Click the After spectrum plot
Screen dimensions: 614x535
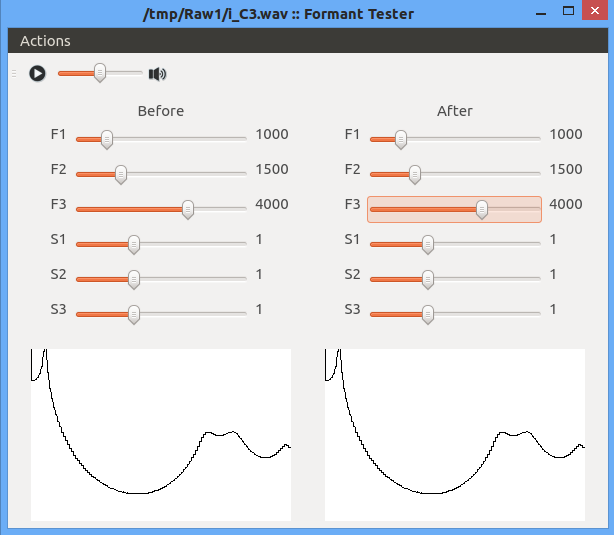pos(455,435)
